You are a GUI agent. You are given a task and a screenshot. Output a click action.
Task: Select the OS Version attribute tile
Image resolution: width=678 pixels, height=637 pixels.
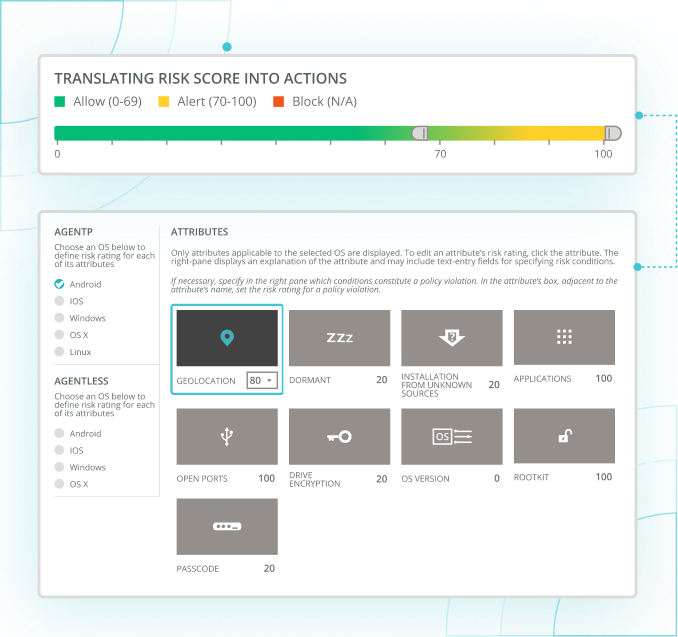pyautogui.click(x=452, y=437)
